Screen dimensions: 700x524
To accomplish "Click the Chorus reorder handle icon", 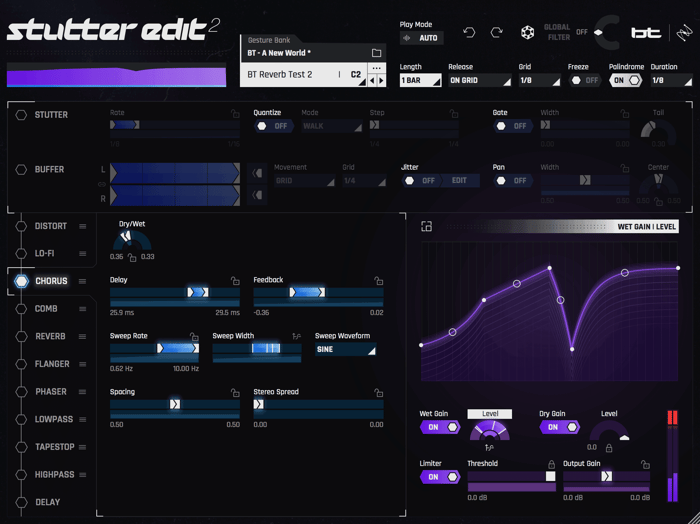I will (83, 281).
